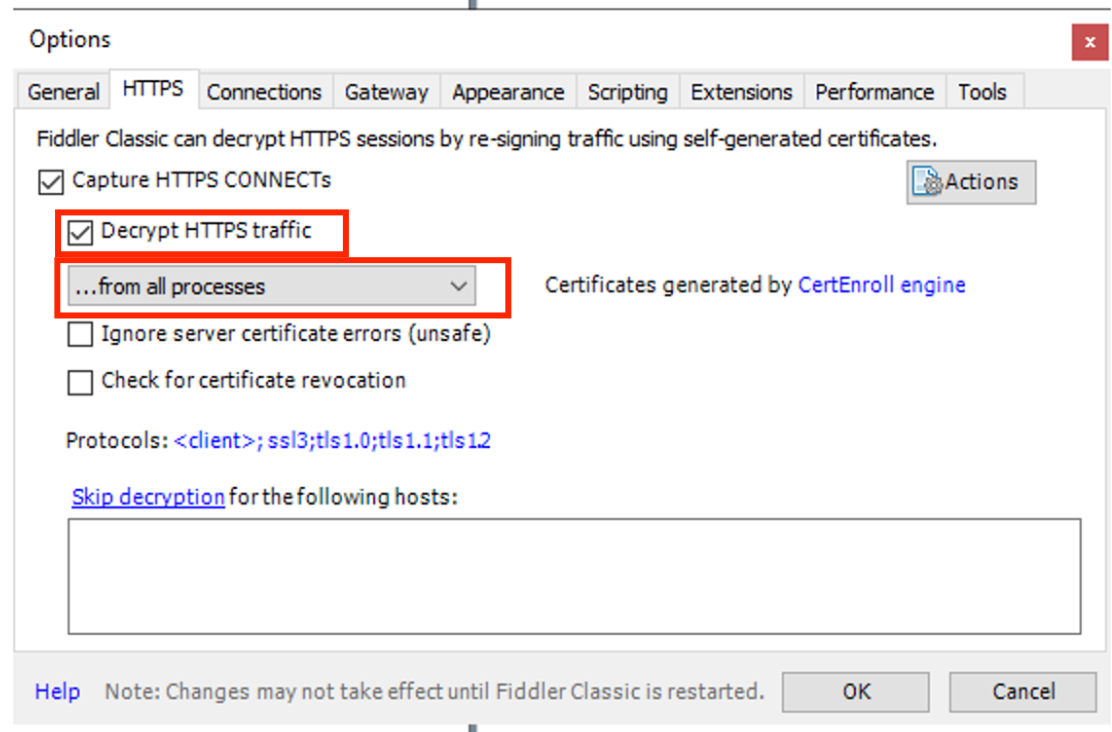Confirm settings with OK
This screenshot has height=732, width=1112.
855,691
